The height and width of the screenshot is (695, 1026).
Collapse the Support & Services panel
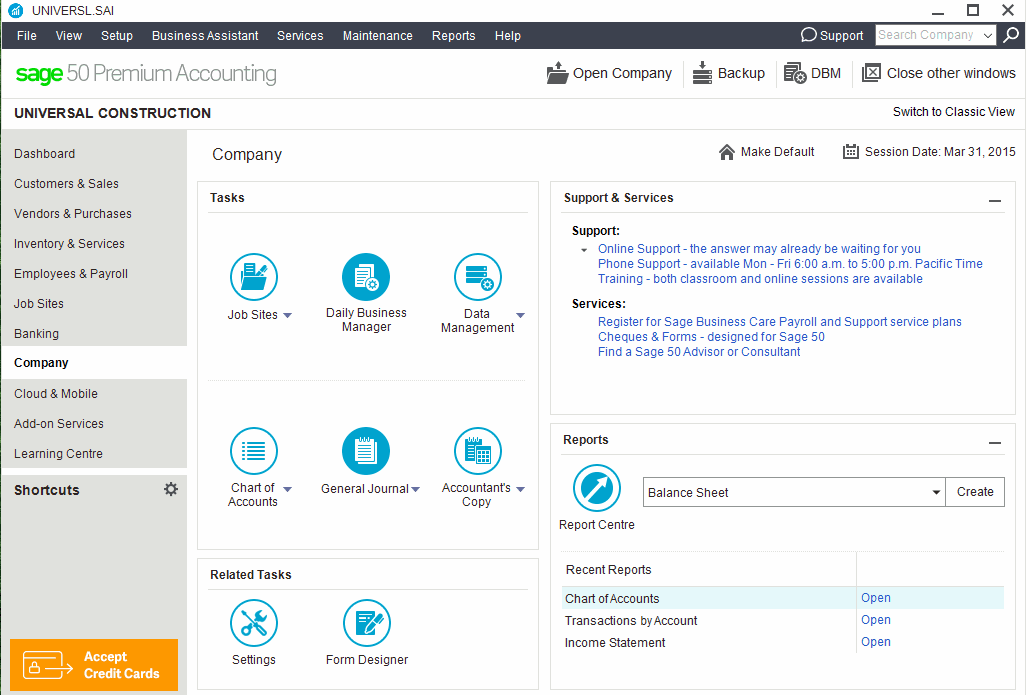[x=995, y=201]
